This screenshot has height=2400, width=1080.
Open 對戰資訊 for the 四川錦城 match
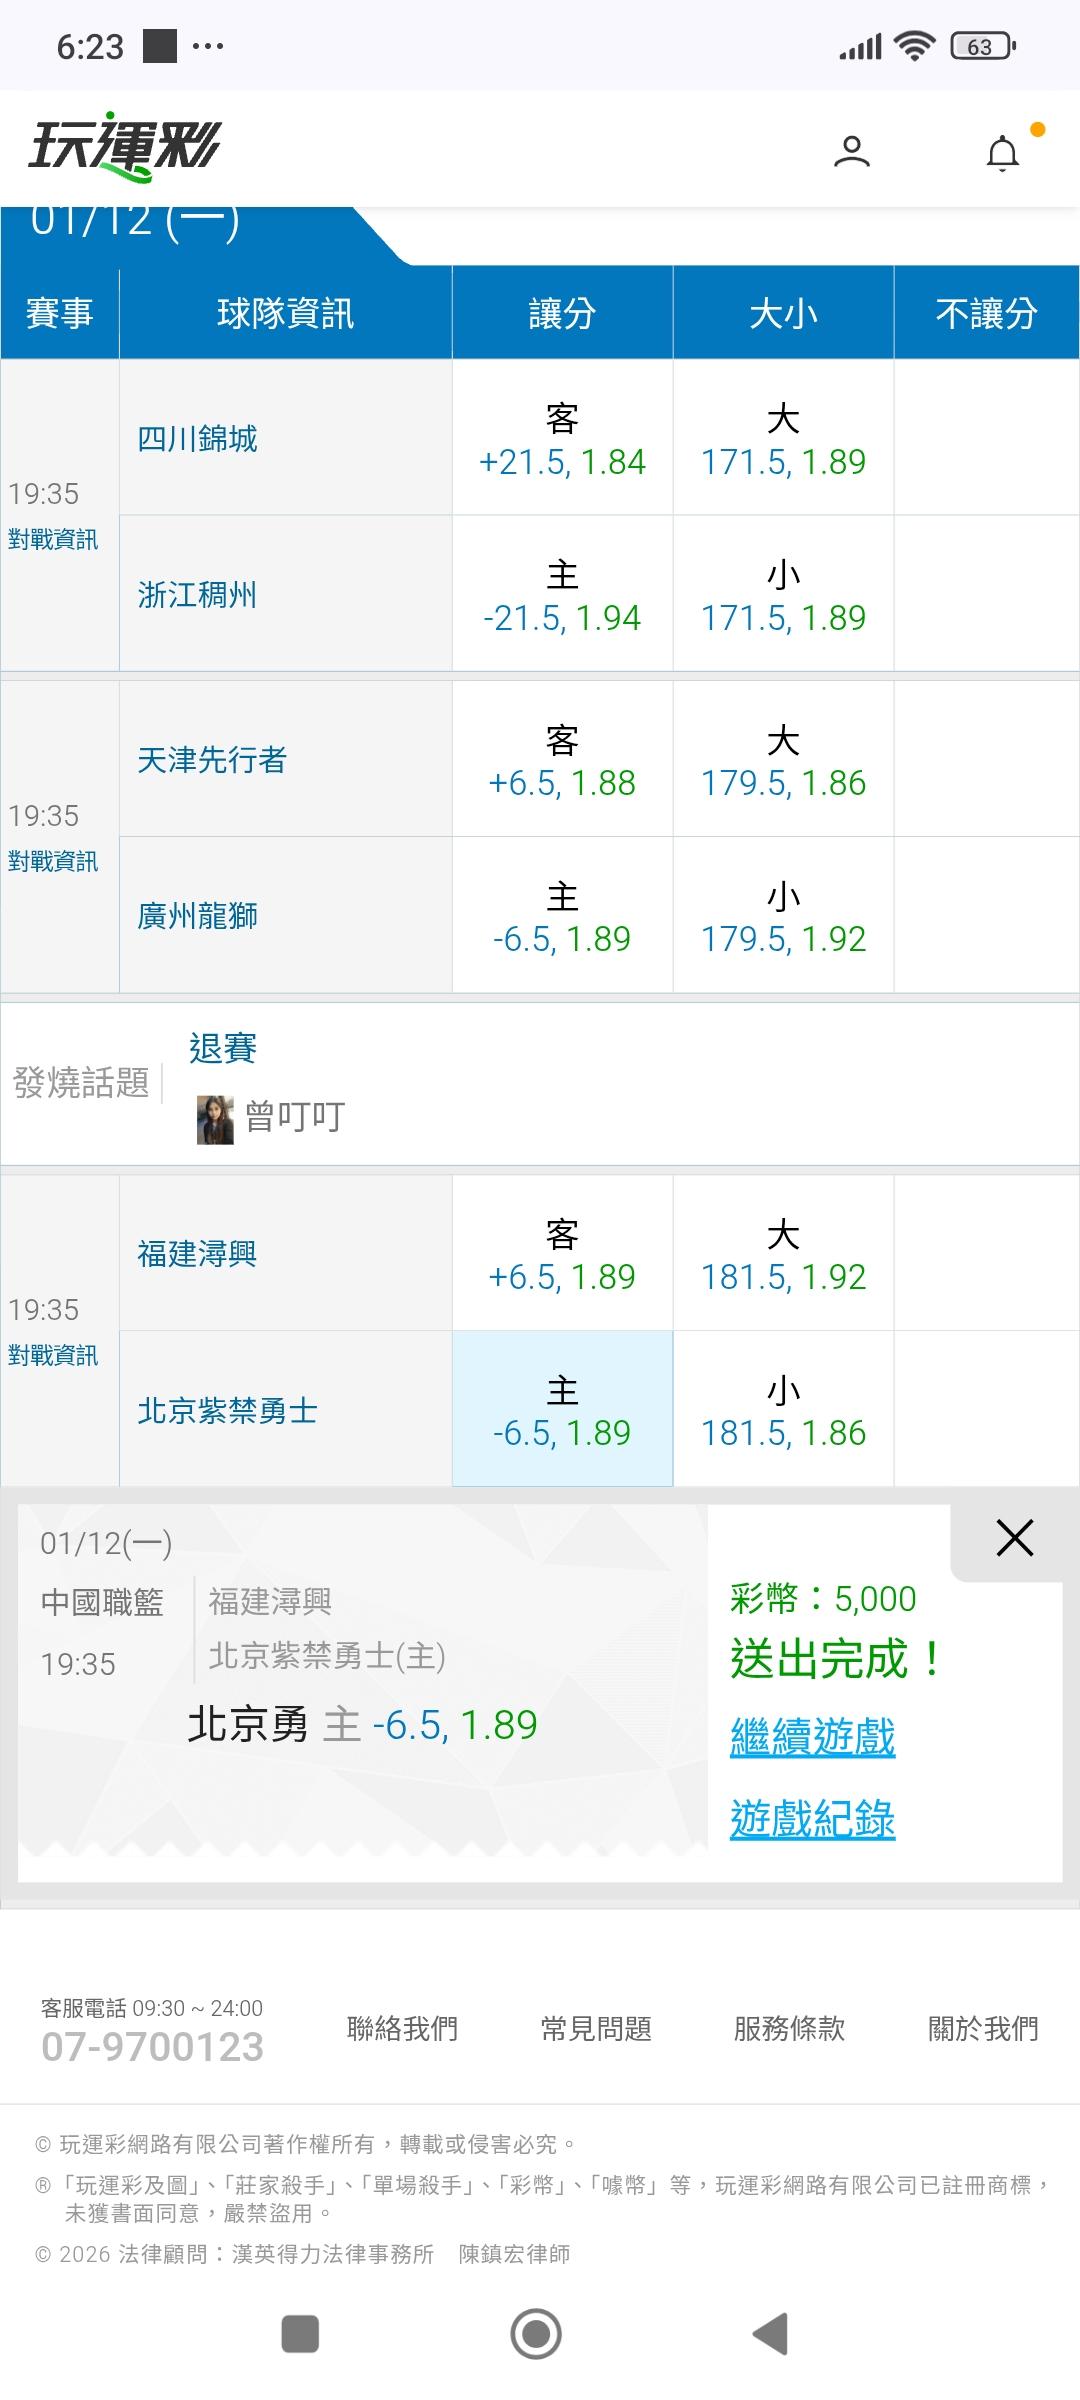click(x=53, y=540)
